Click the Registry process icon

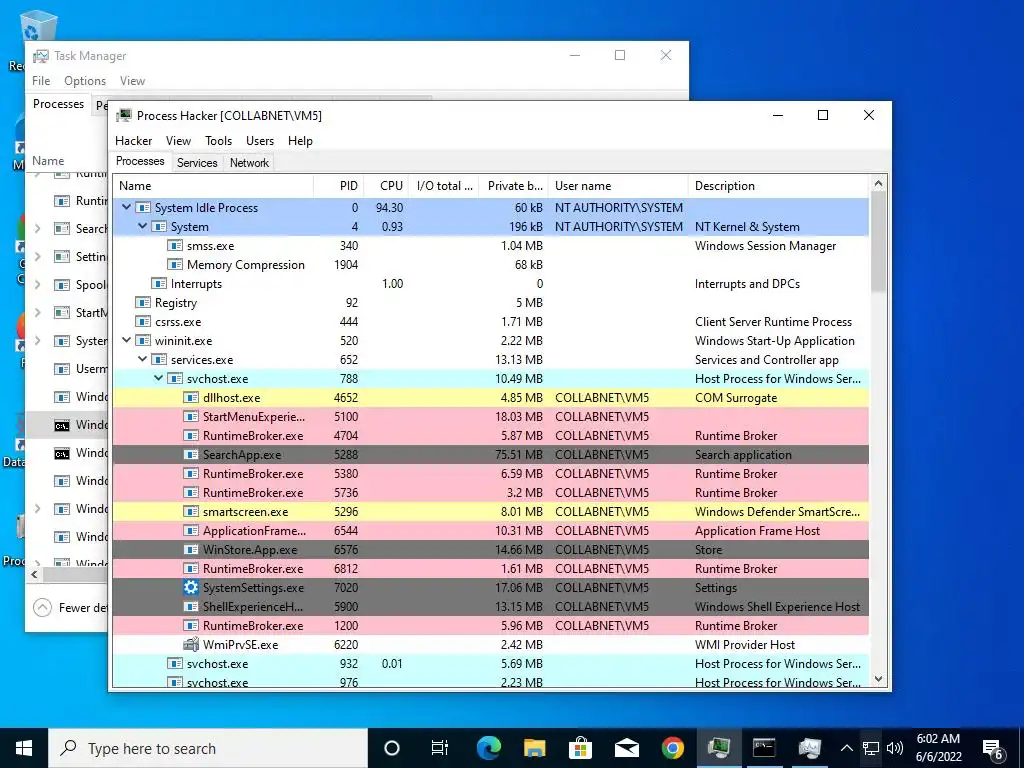142,303
